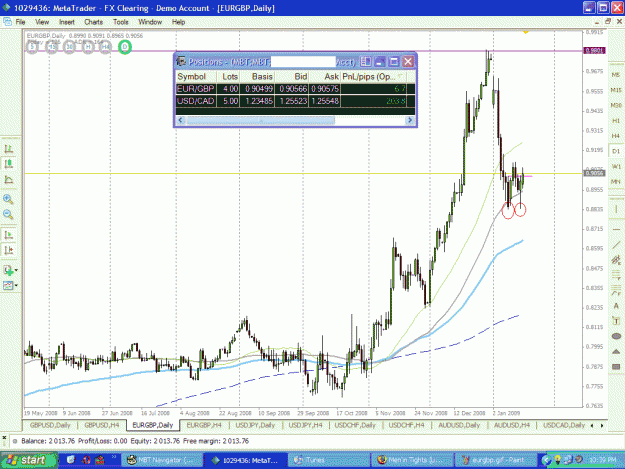Select the triangle drawing tool
The width and height of the screenshot is (625, 469).
616,351
